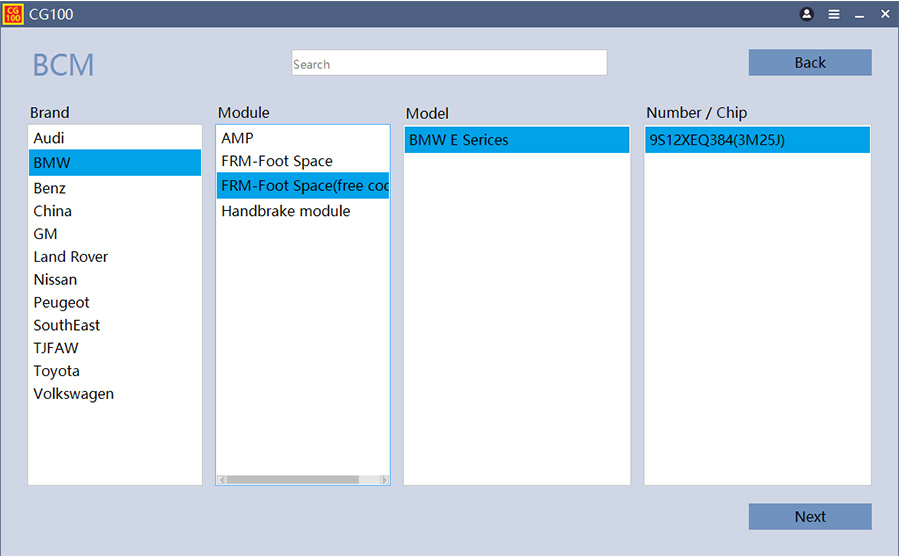Focus the Search input field
Image resolution: width=900 pixels, height=556 pixels.
[x=449, y=63]
